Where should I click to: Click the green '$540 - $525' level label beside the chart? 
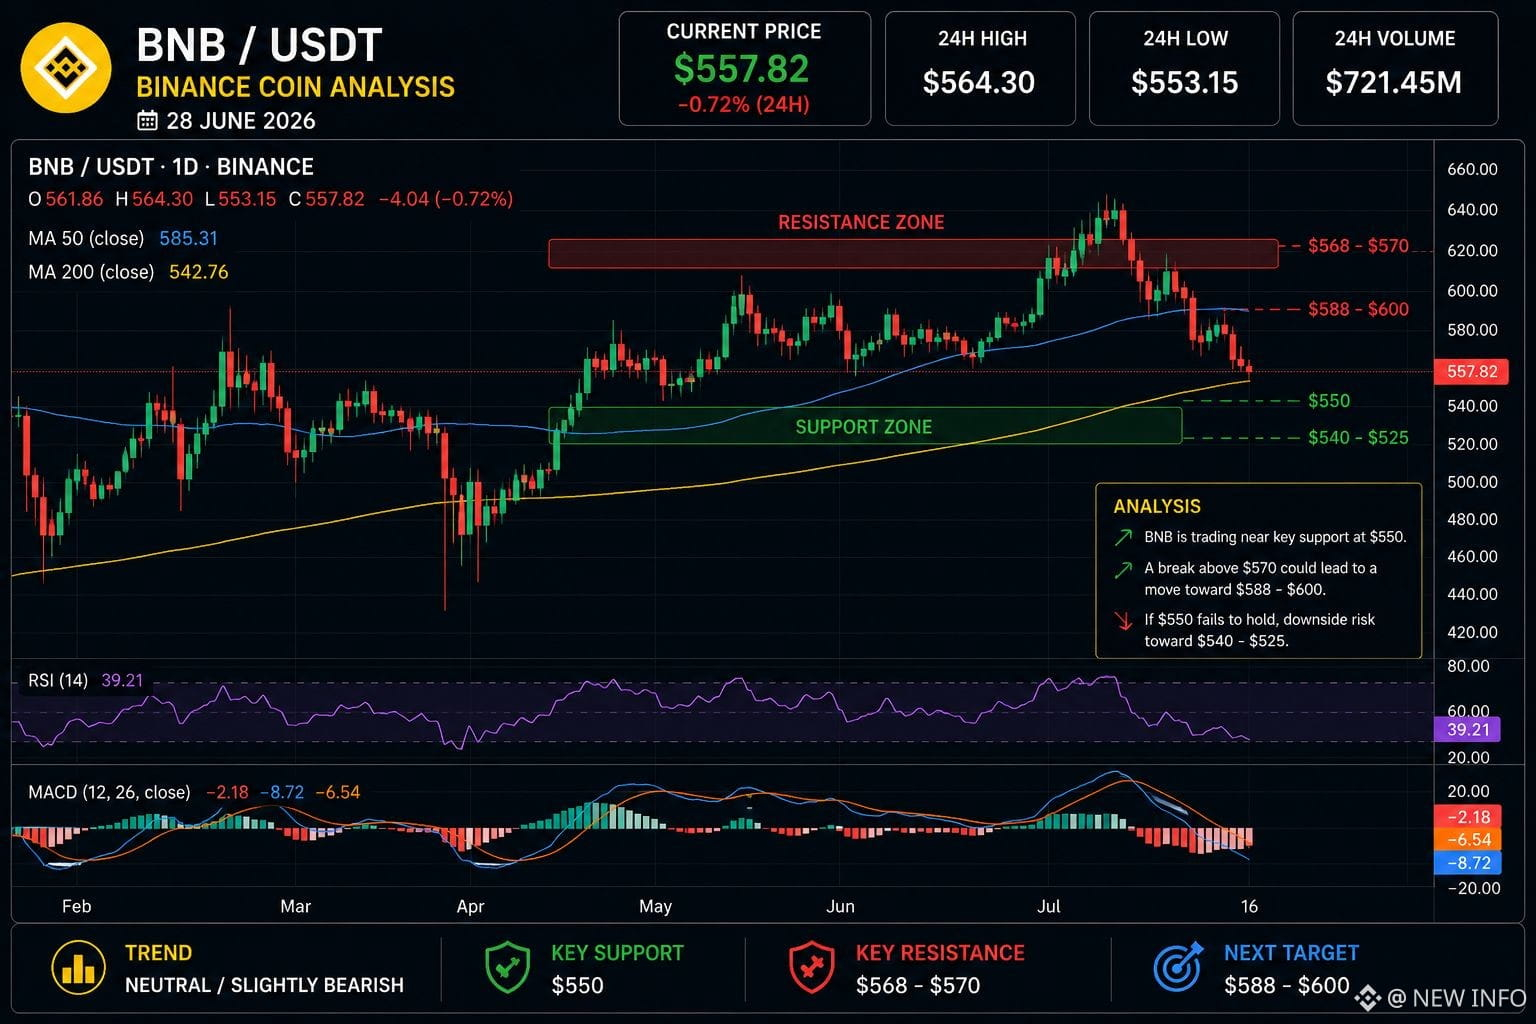(x=1358, y=438)
